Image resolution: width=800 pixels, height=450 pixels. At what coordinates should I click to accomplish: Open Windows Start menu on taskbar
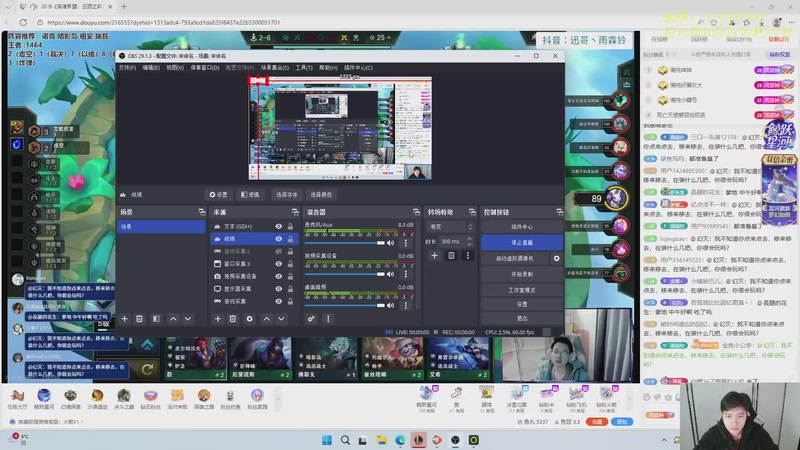[x=327, y=440]
